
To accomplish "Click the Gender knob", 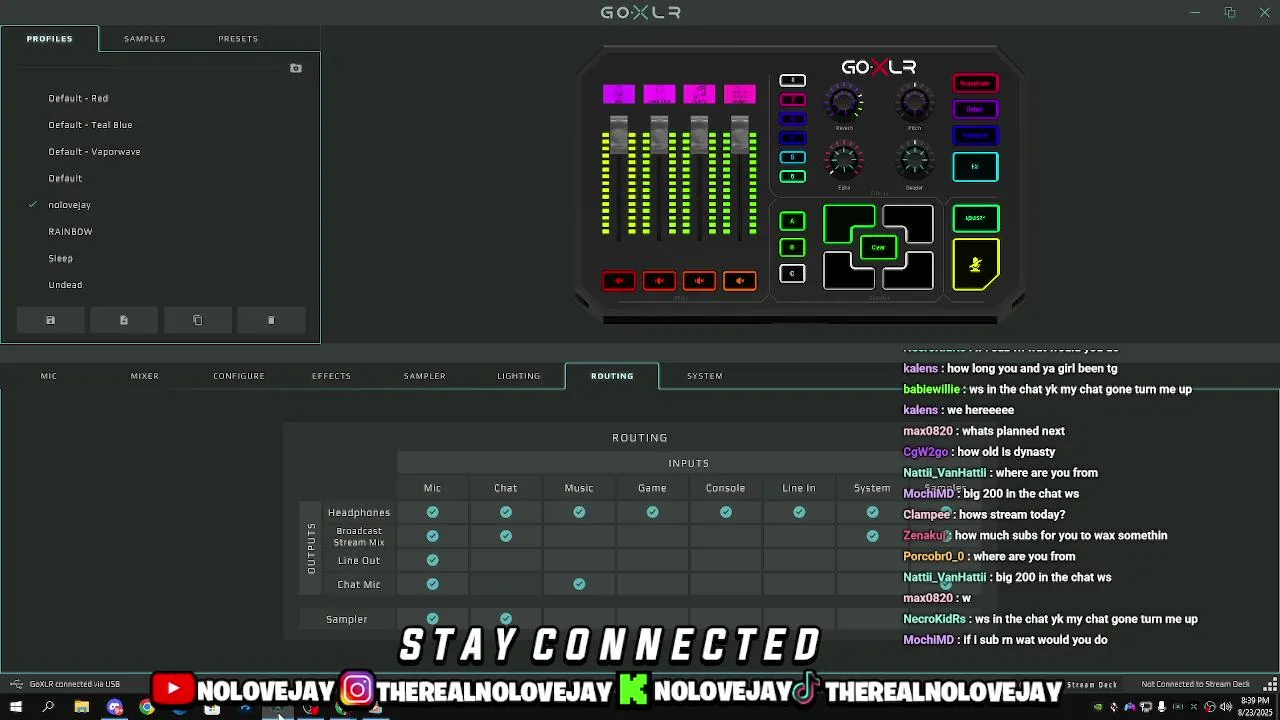I will [914, 161].
